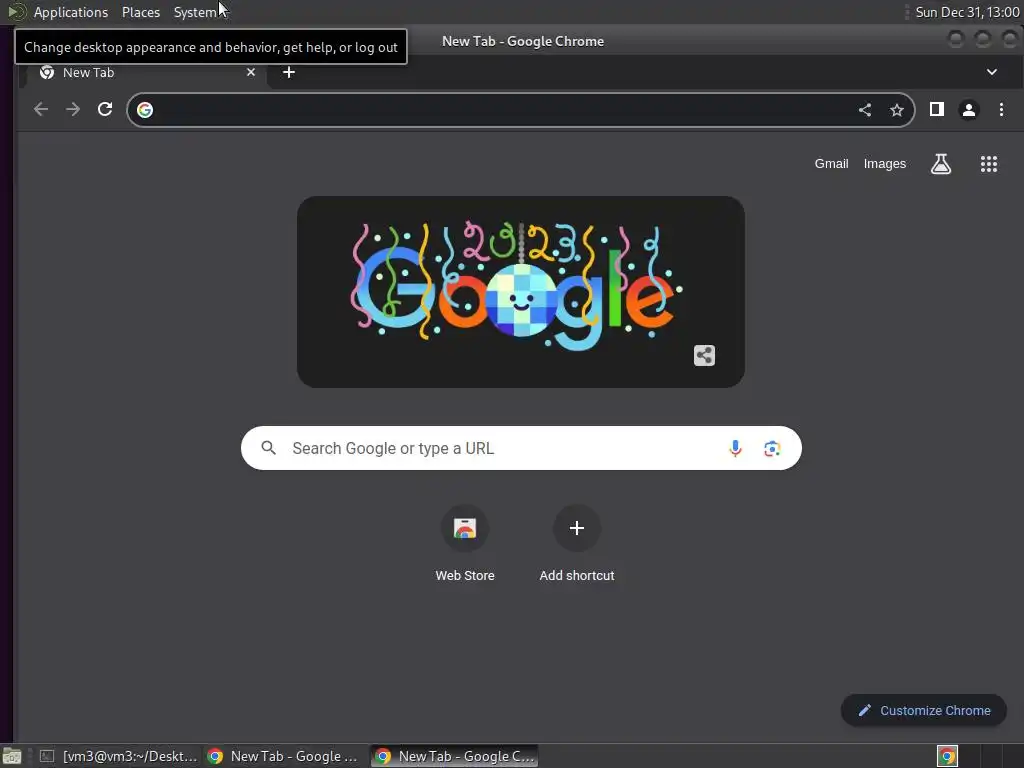Screen dimensions: 1024x768
Task: Open the side panel icon
Action: pyautogui.click(x=936, y=109)
